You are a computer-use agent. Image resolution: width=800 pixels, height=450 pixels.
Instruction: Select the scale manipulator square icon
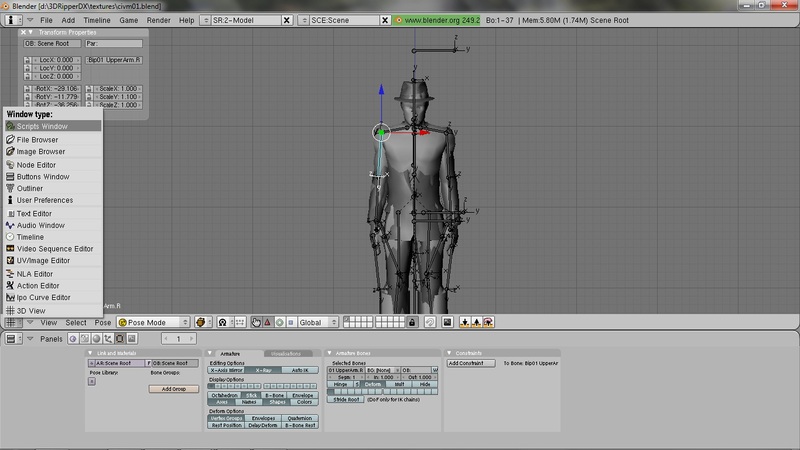click(x=291, y=322)
